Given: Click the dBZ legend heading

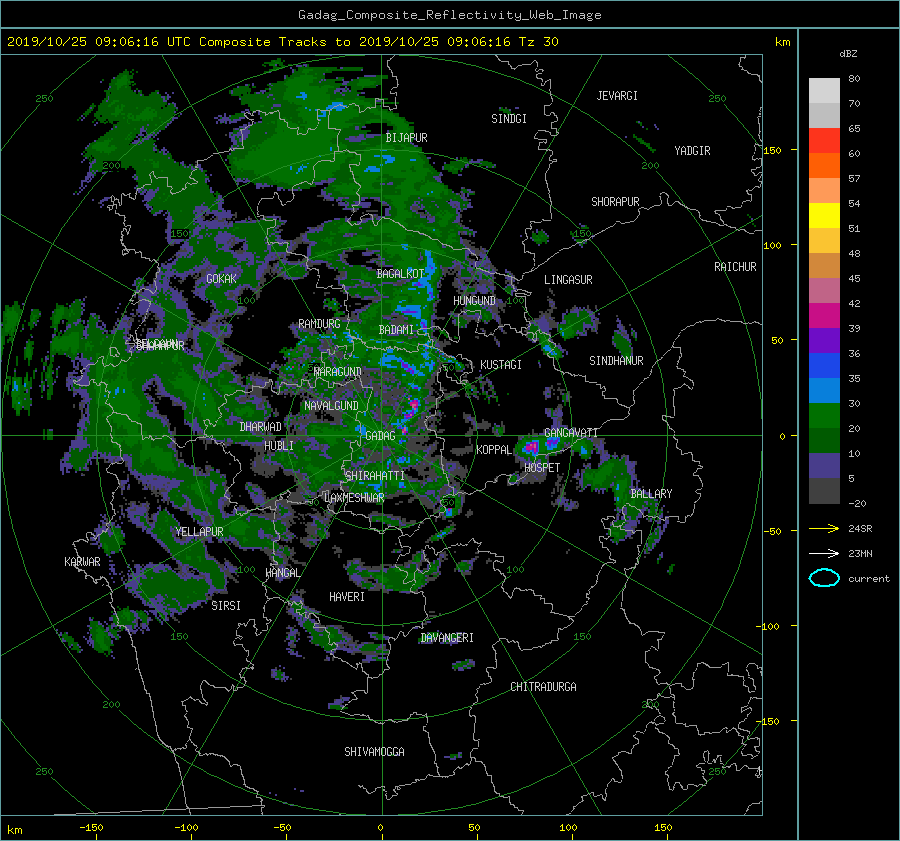Looking at the screenshot, I should coord(848,53).
